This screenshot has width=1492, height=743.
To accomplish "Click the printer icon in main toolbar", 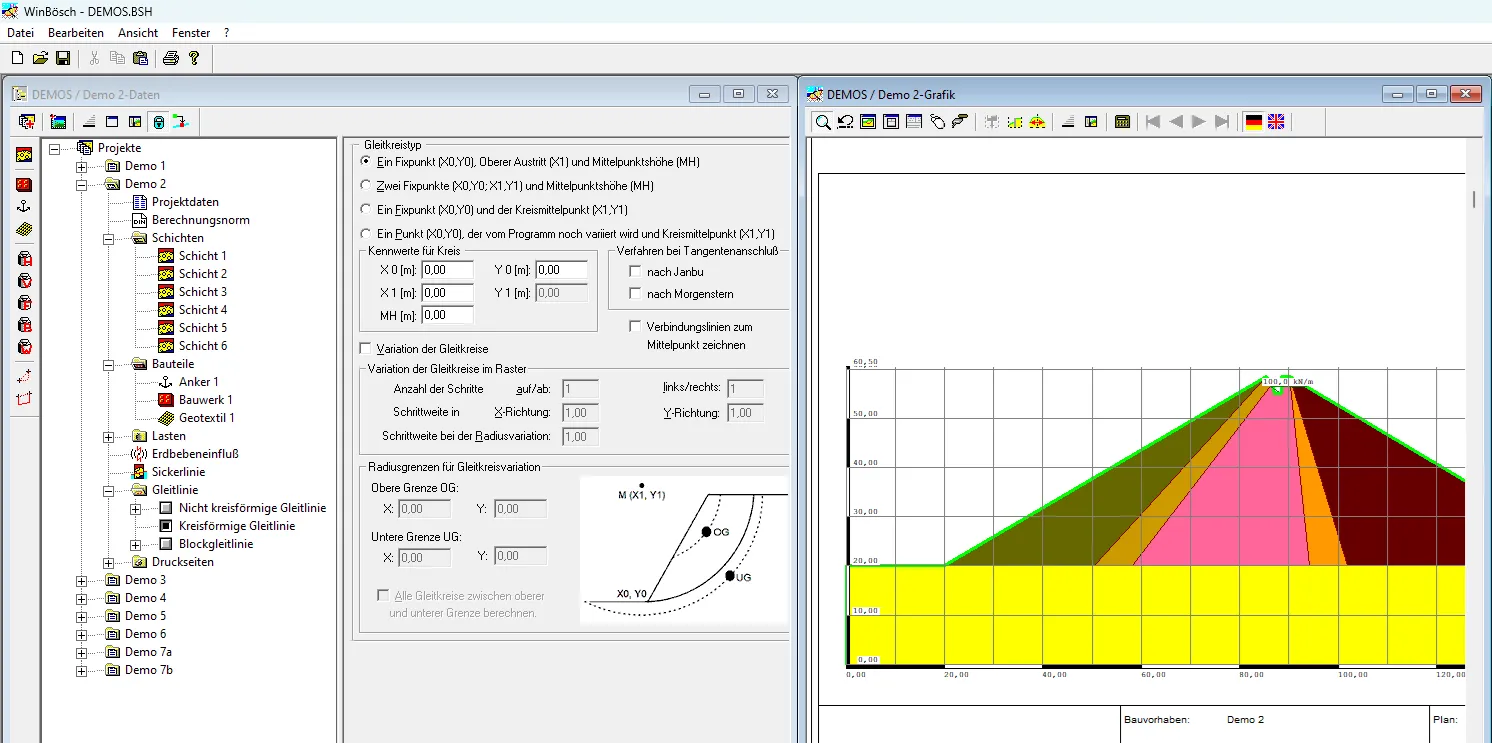I will click(x=171, y=58).
